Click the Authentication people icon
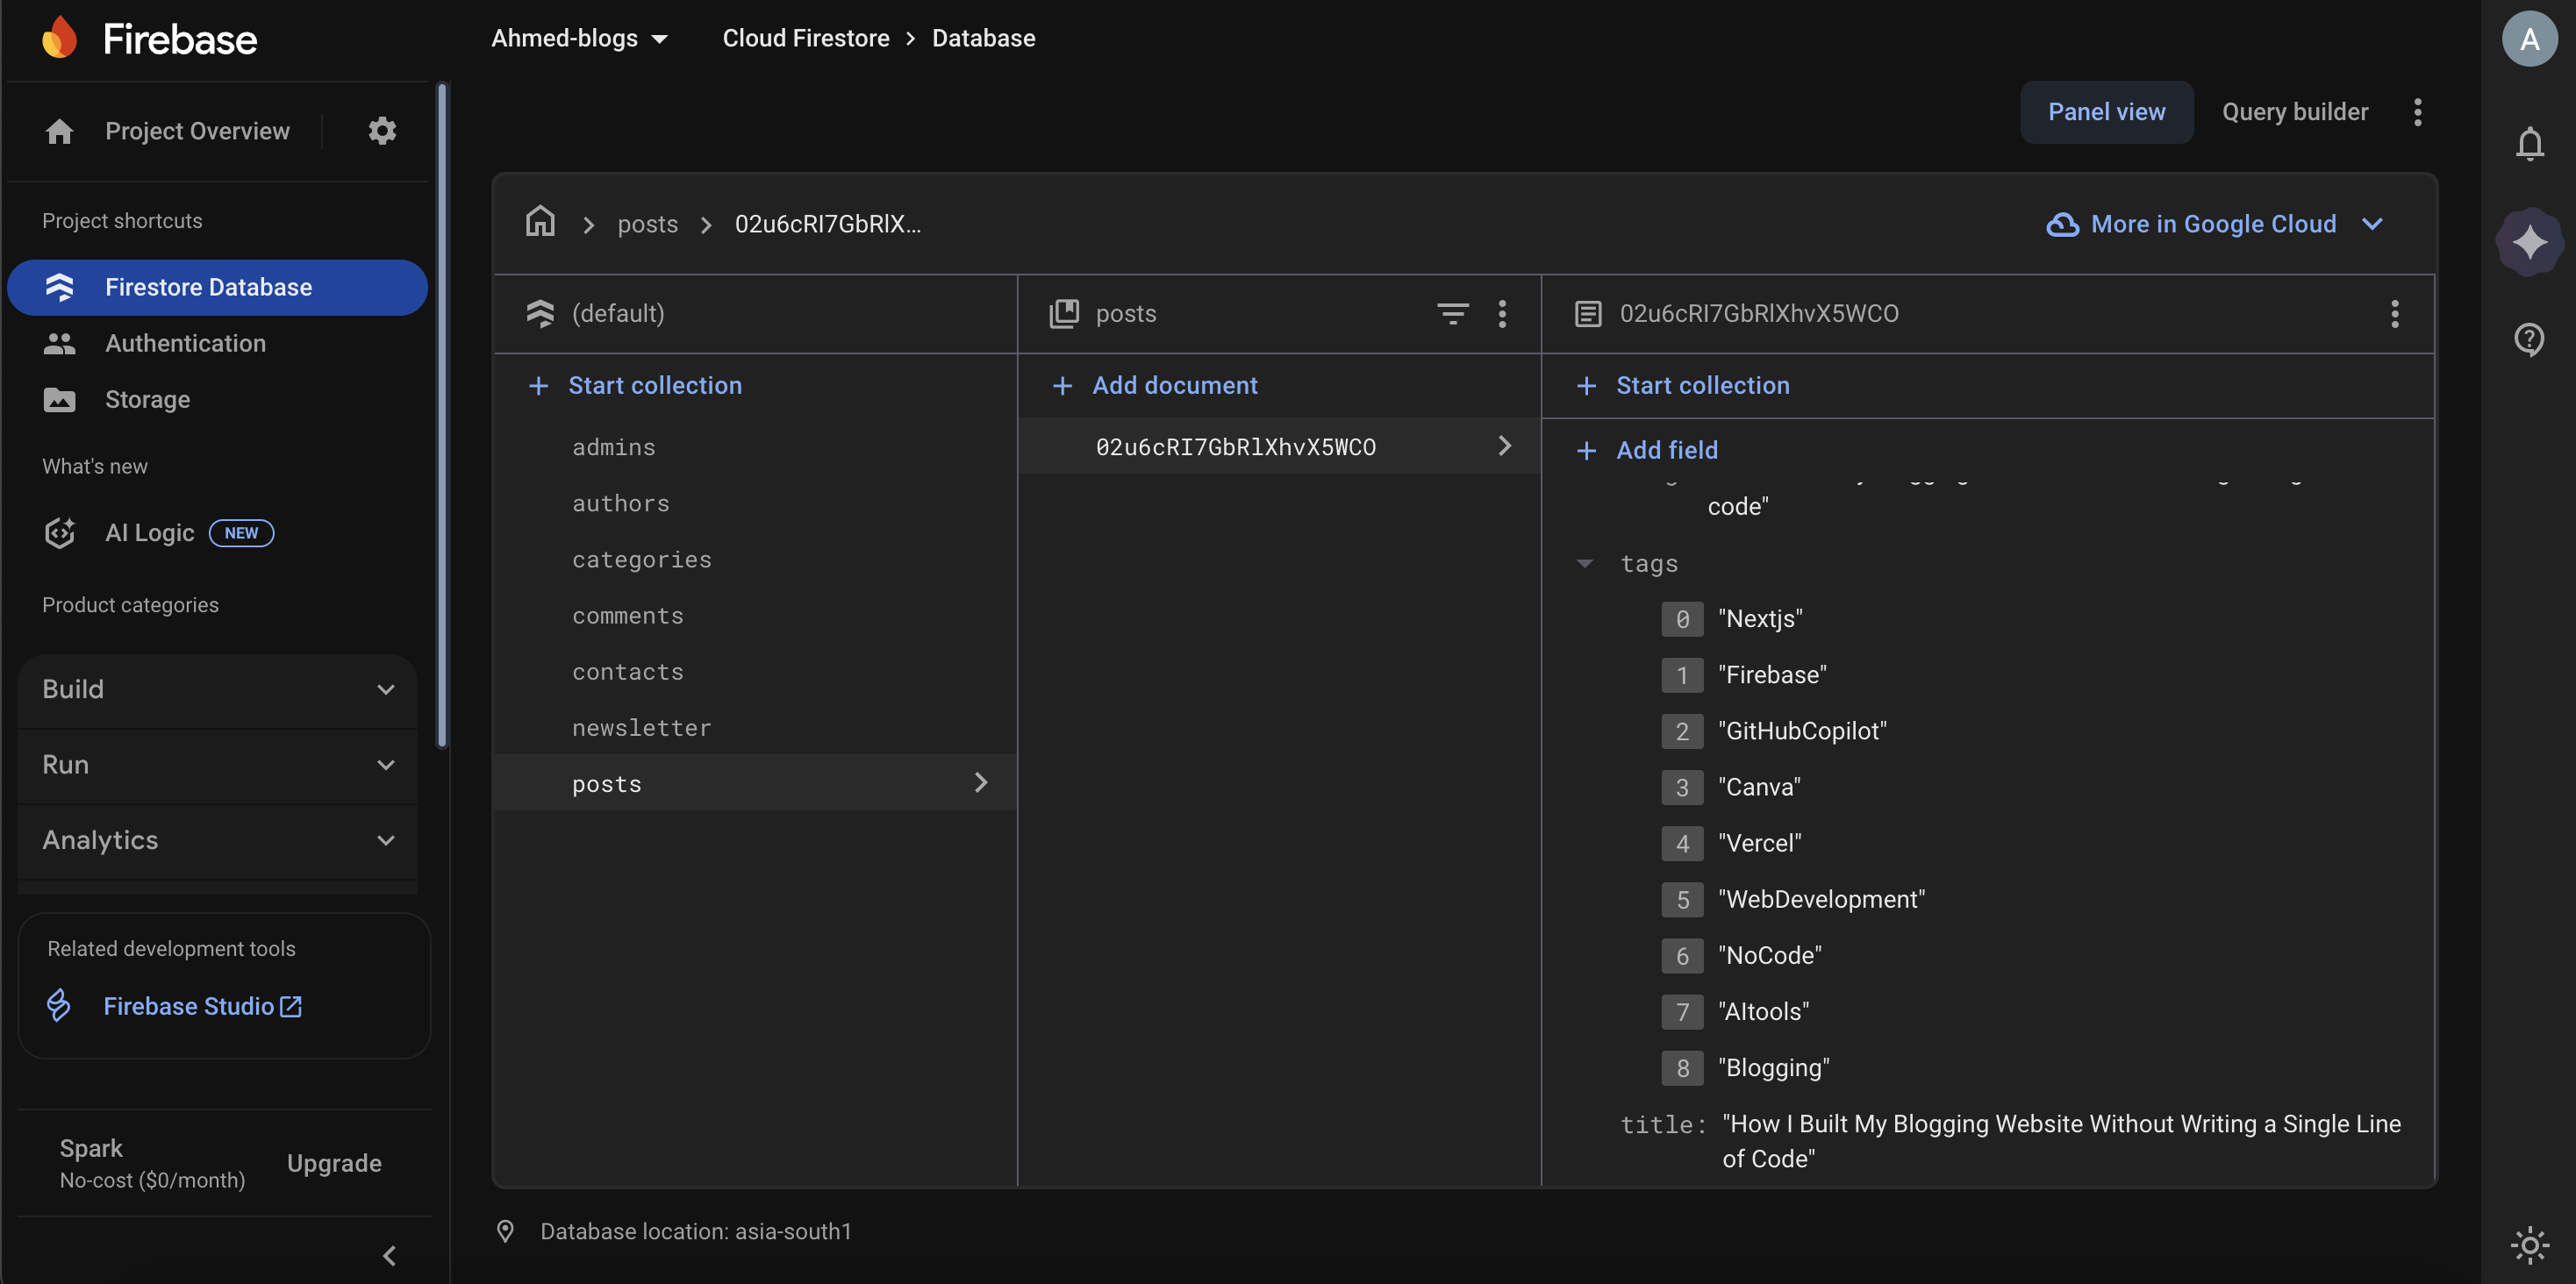This screenshot has height=1284, width=2576. point(60,343)
